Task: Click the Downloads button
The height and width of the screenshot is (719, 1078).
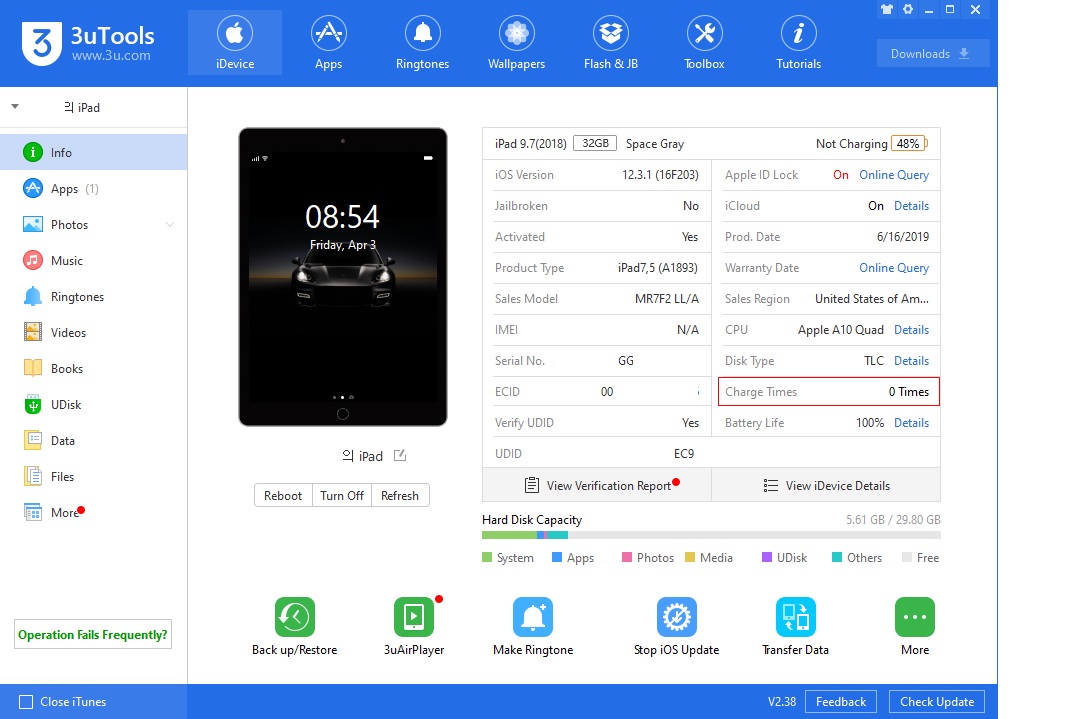Action: (933, 54)
